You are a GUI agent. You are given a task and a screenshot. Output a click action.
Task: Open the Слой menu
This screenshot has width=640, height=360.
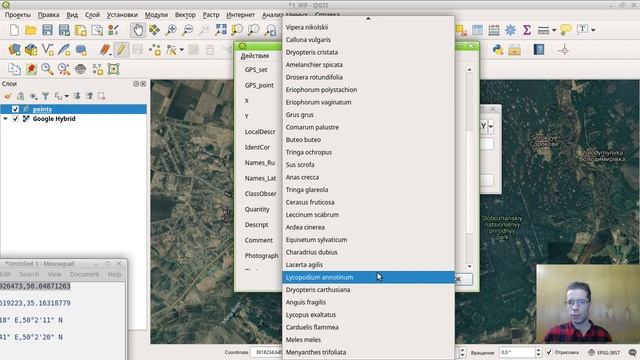click(x=92, y=15)
